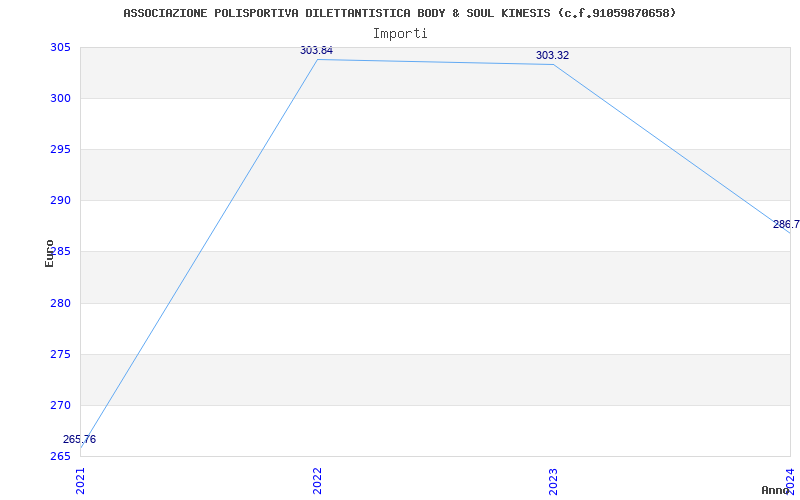Viewport: 800px width, 500px height.
Task: Click the 300 y-axis value
Action: 60,98
